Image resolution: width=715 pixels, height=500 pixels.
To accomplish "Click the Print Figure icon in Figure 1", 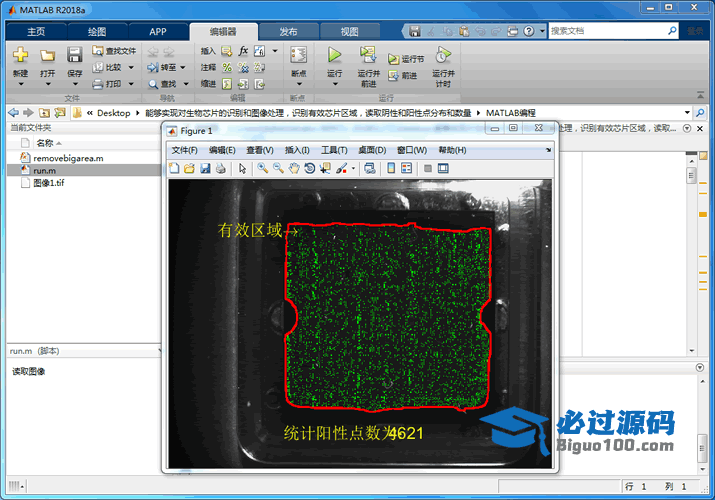I will [x=220, y=168].
